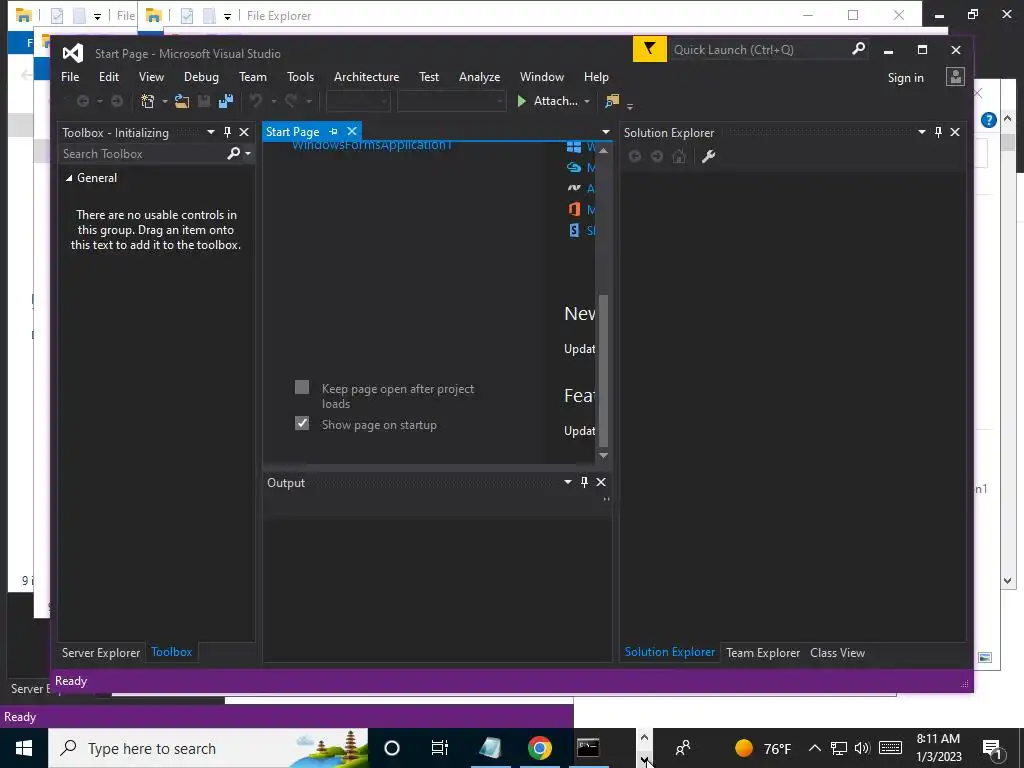Click the Cortana circle taskbar icon
1024x768 pixels.
(392, 748)
